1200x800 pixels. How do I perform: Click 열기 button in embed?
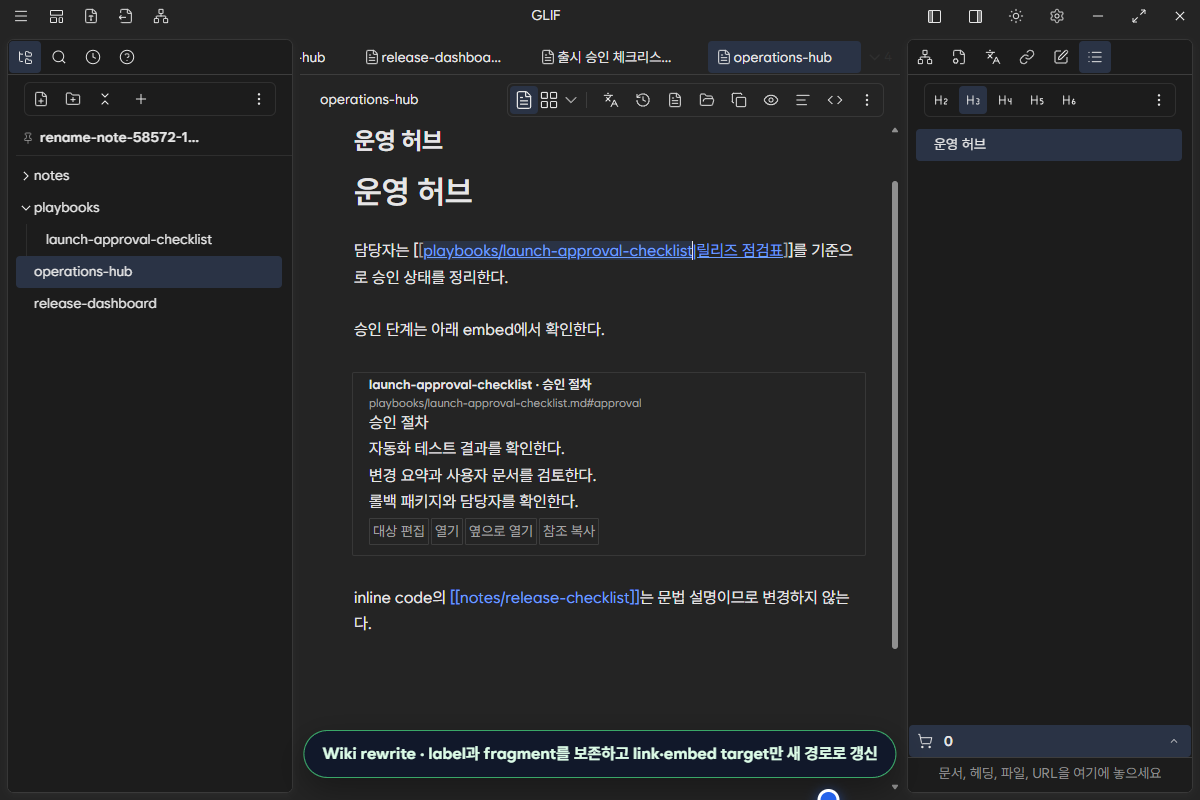click(x=447, y=531)
